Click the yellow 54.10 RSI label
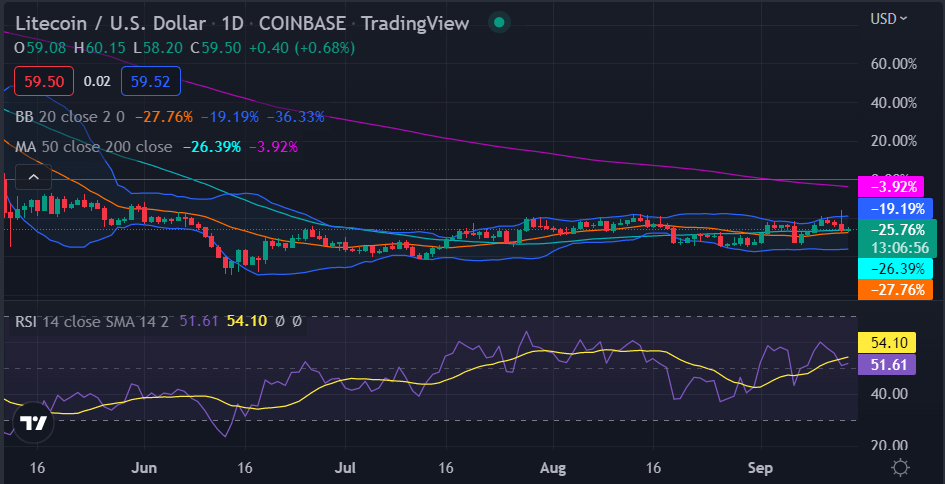 tap(887, 343)
